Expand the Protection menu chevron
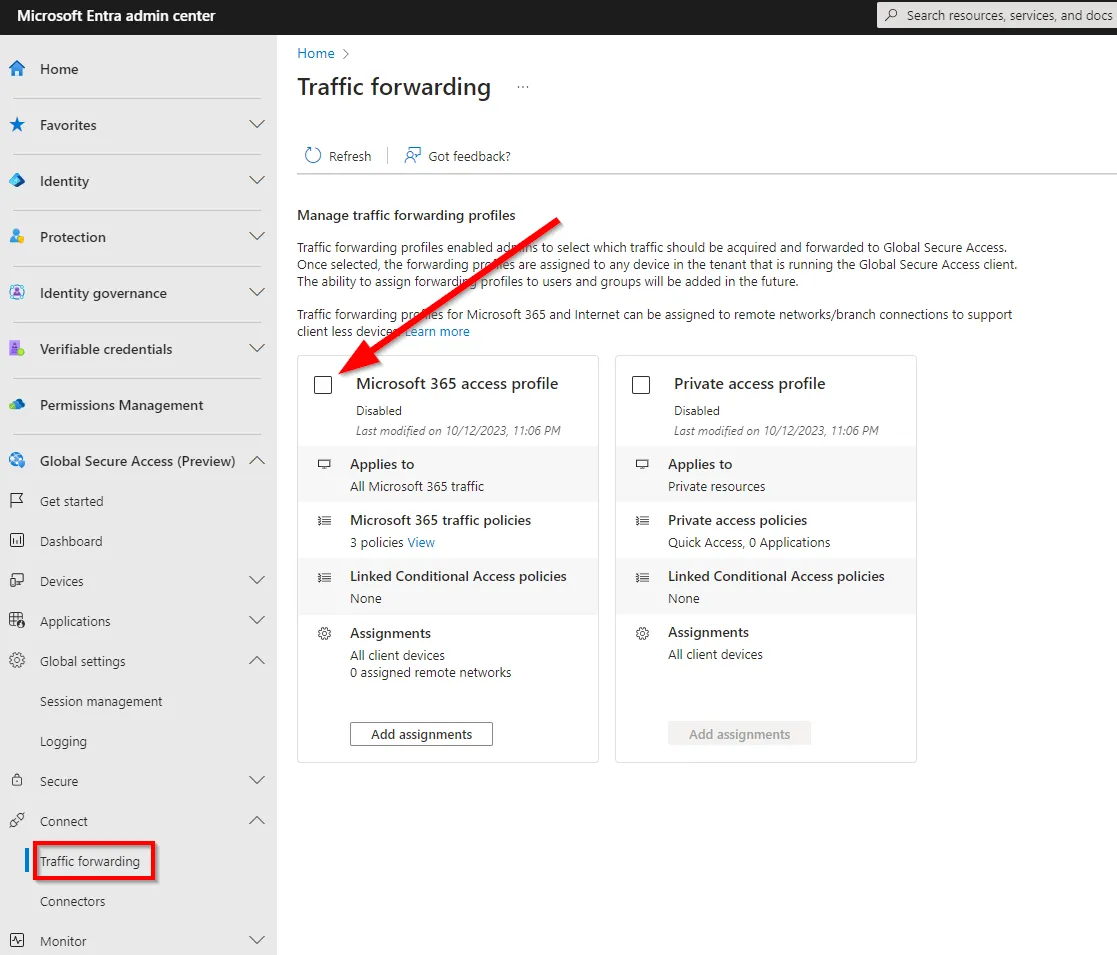Screen dimensions: 1117x955 [257, 236]
